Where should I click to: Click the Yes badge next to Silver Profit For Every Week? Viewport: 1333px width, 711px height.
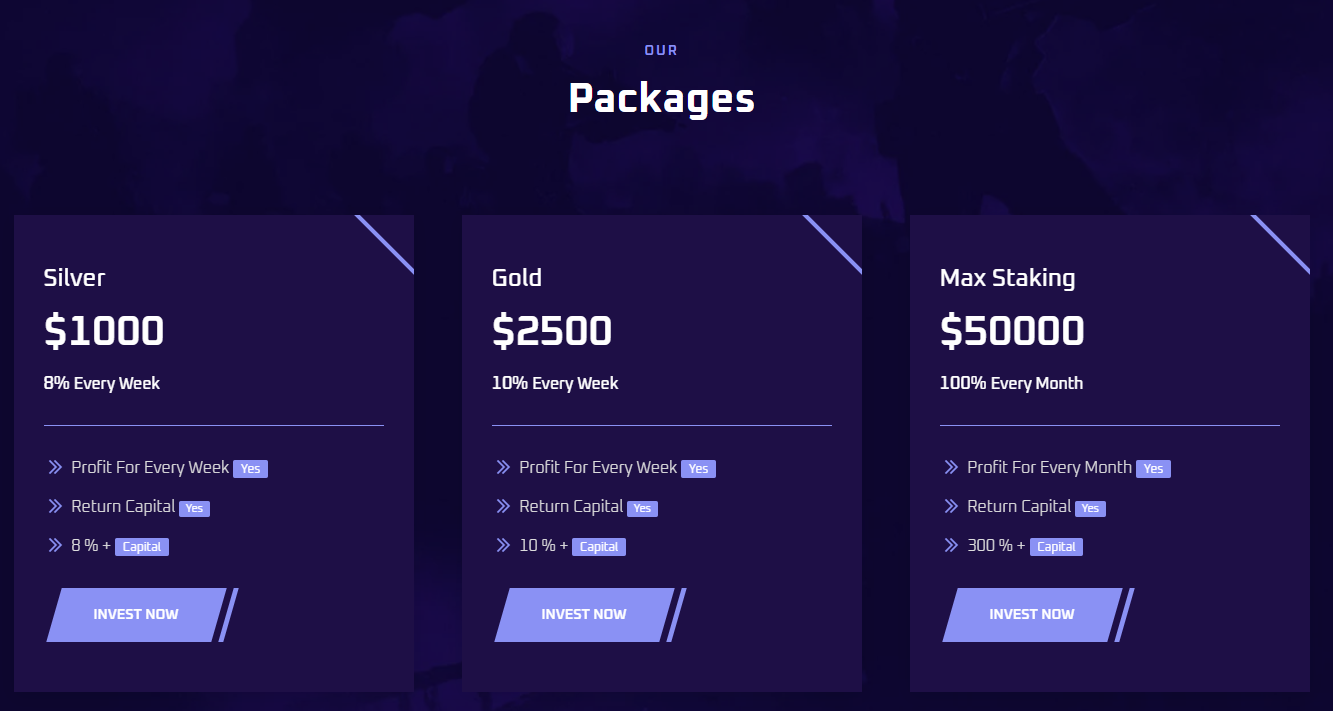250,468
